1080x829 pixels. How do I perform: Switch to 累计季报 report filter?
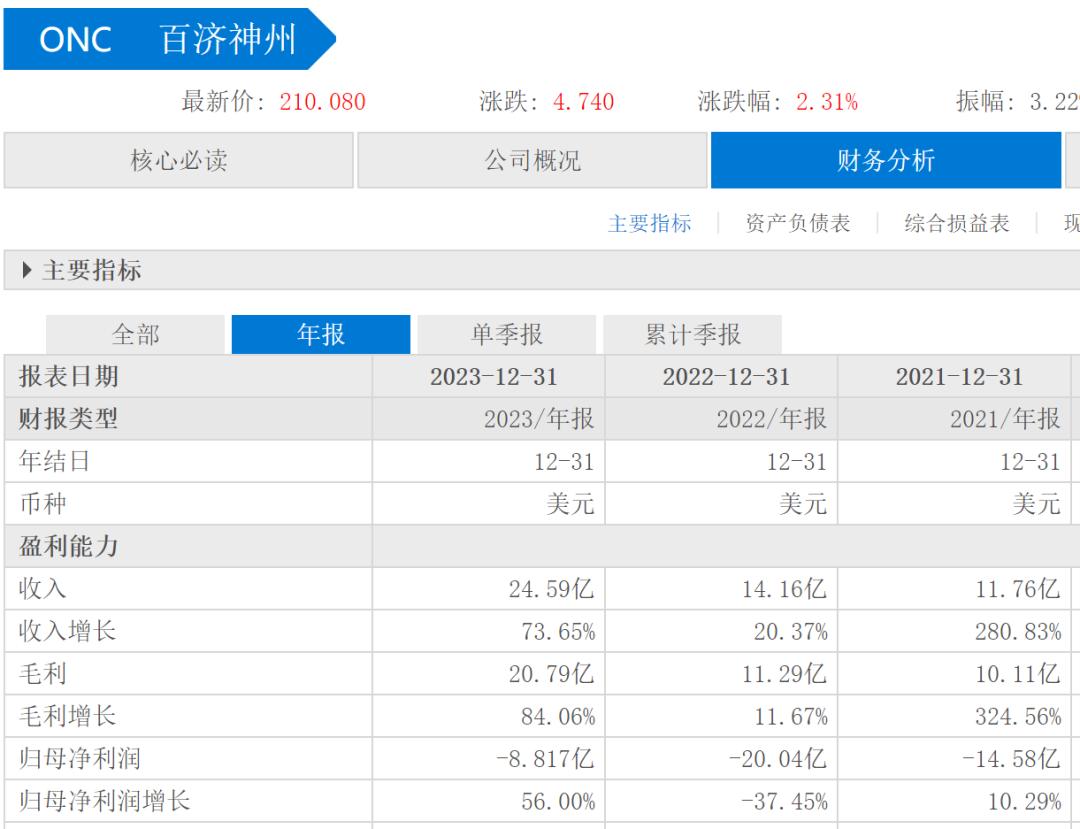pyautogui.click(x=692, y=335)
